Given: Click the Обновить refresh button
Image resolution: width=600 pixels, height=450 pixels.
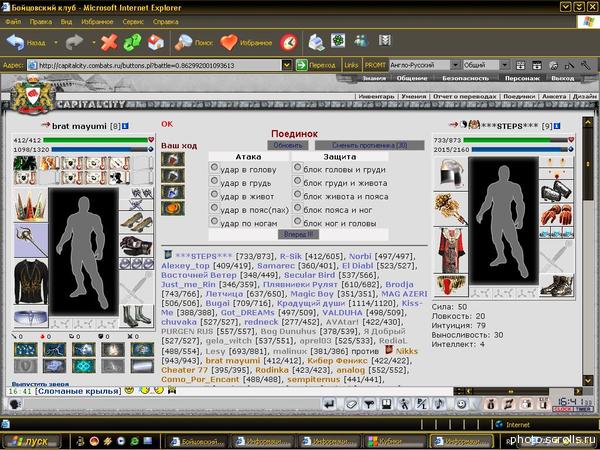Looking at the screenshot, I should (x=288, y=145).
